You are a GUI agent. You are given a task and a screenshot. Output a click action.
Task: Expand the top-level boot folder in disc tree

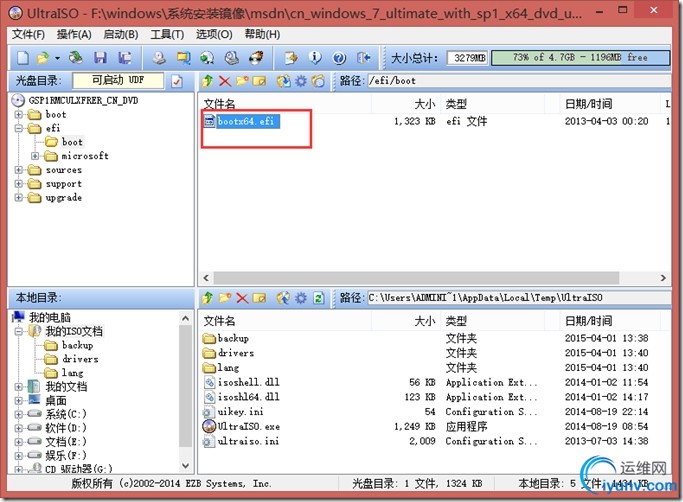click(19, 115)
